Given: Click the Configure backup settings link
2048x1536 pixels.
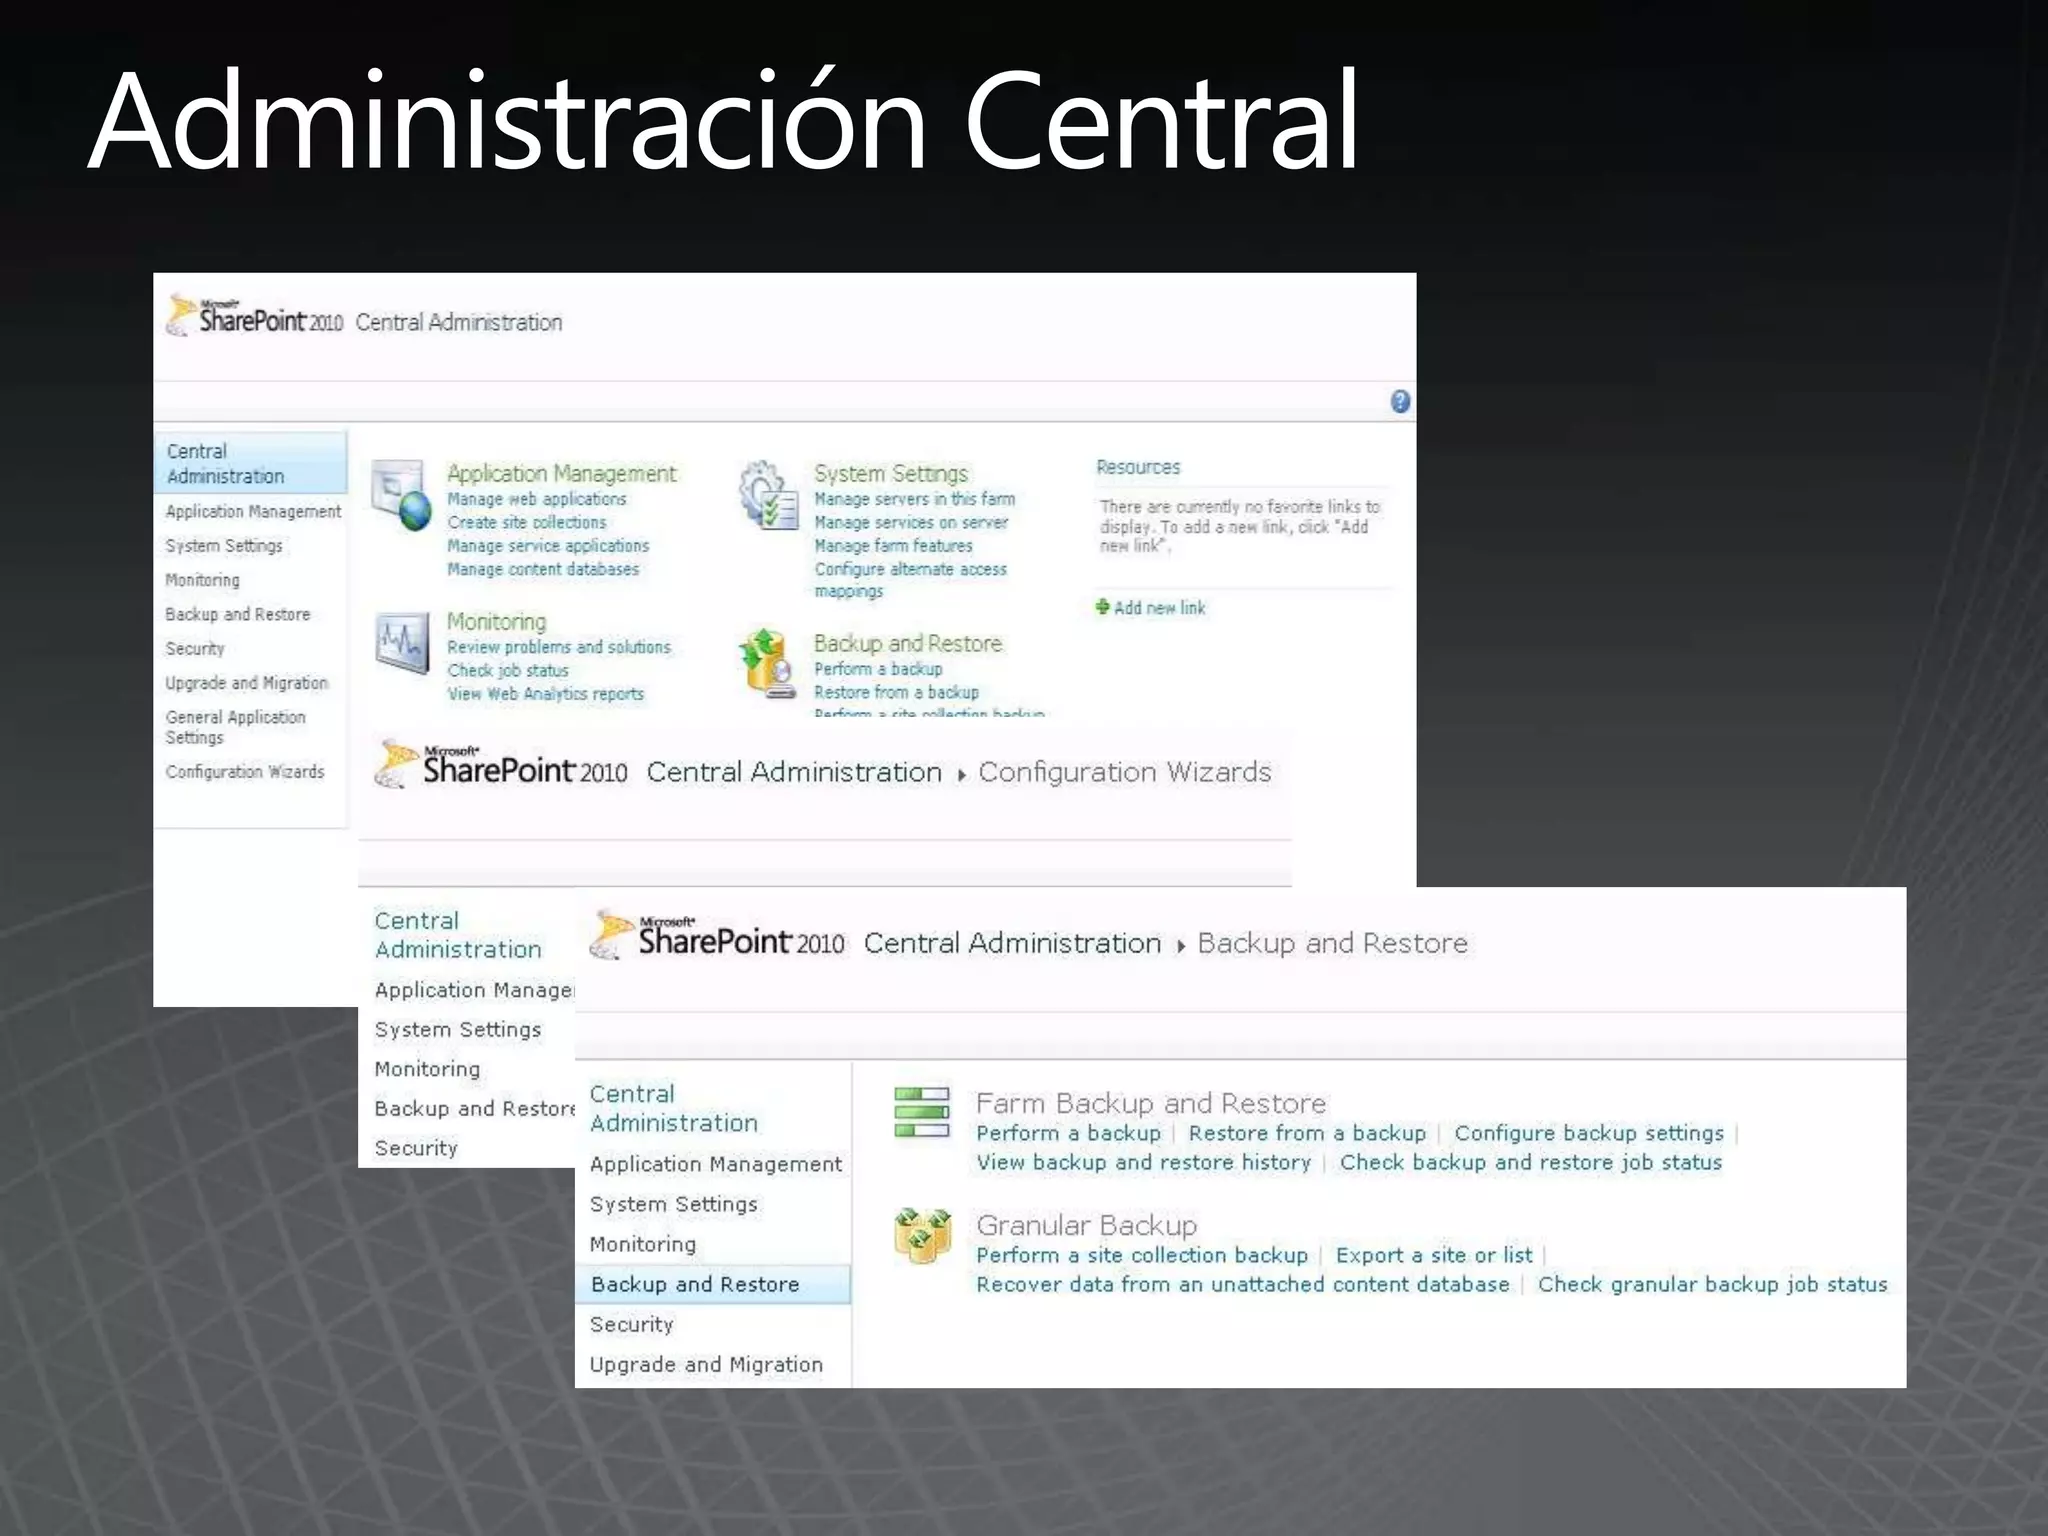Looking at the screenshot, I should pos(1588,1133).
